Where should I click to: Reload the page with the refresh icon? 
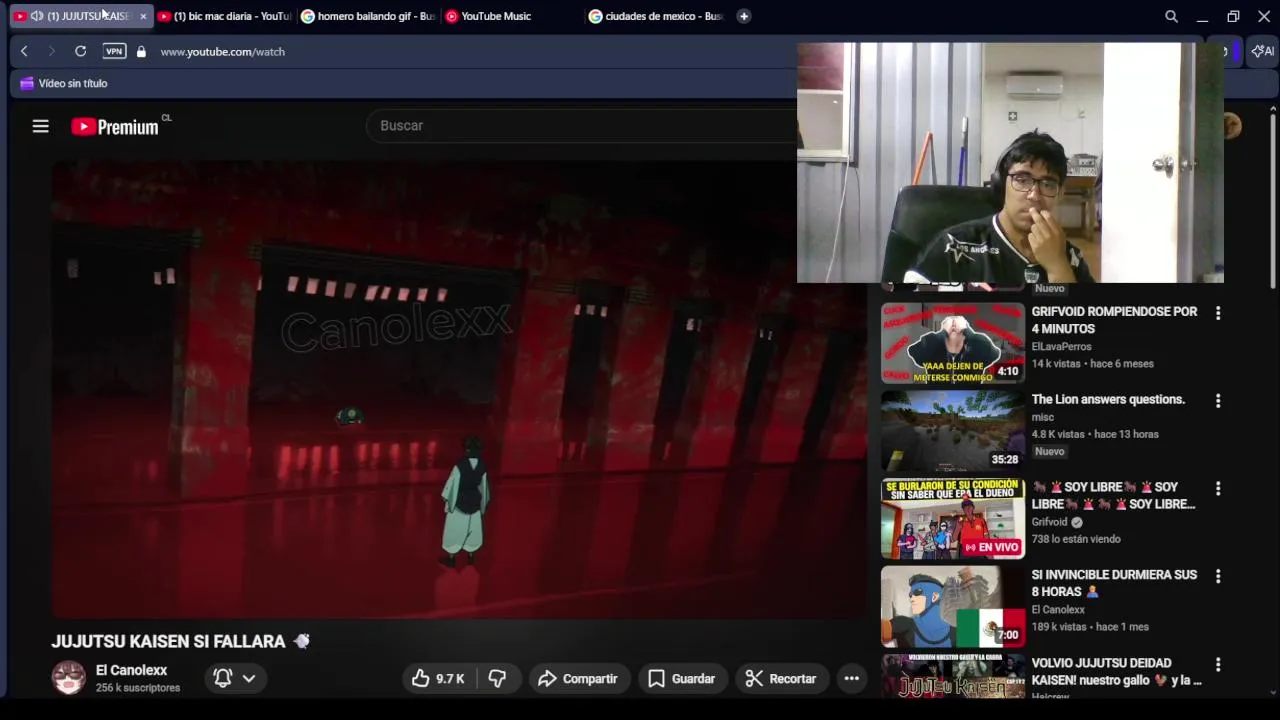pos(80,51)
